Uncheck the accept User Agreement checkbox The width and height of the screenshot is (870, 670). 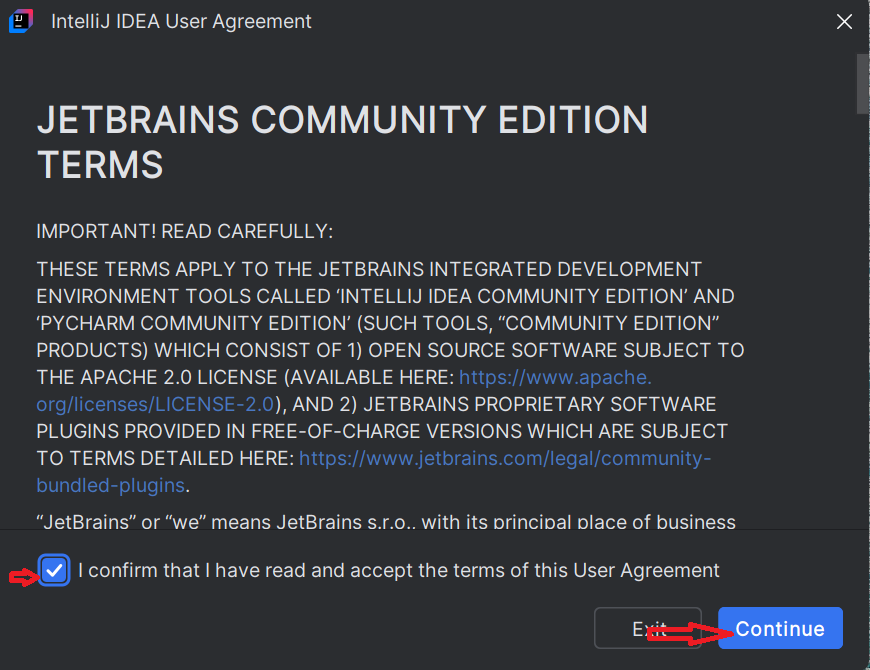tap(54, 570)
